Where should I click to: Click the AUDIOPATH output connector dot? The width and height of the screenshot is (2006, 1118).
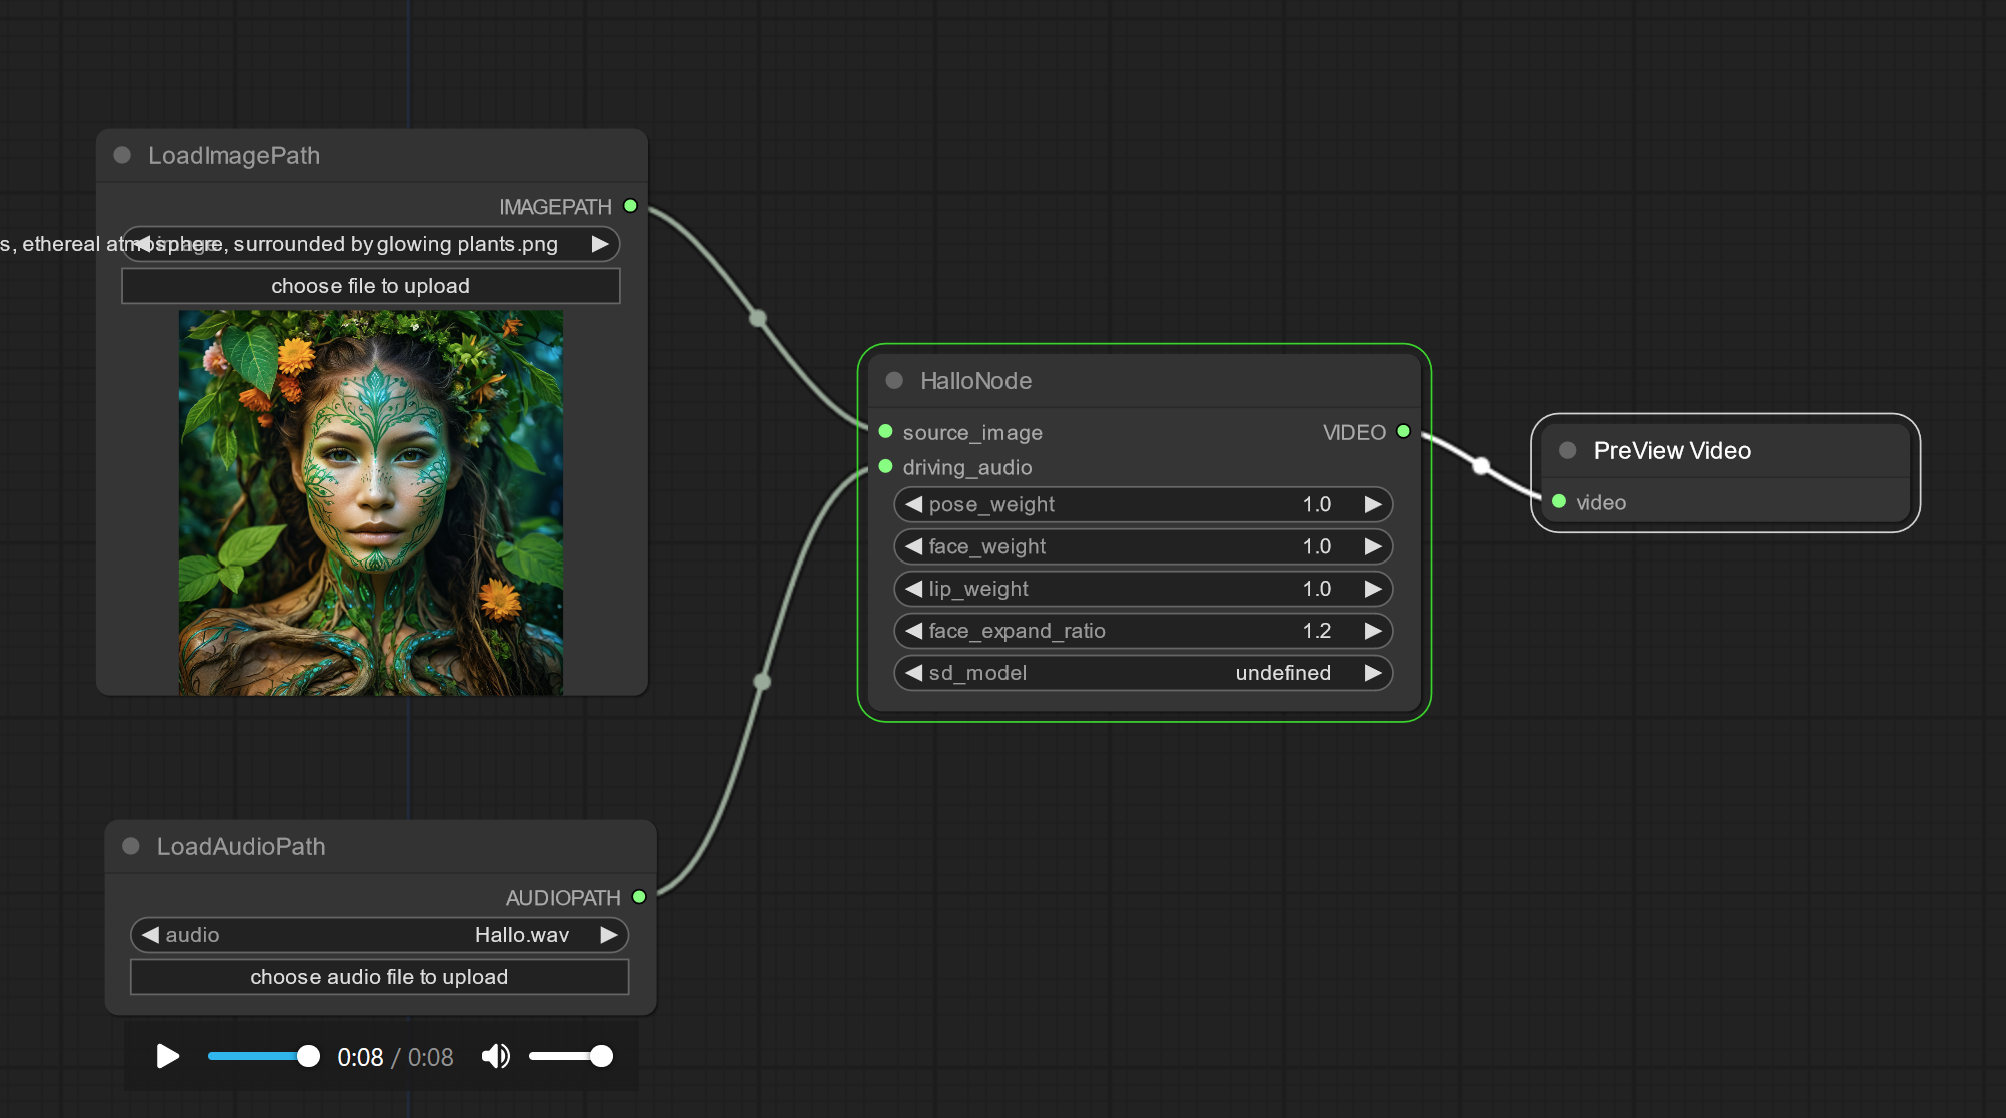(639, 897)
